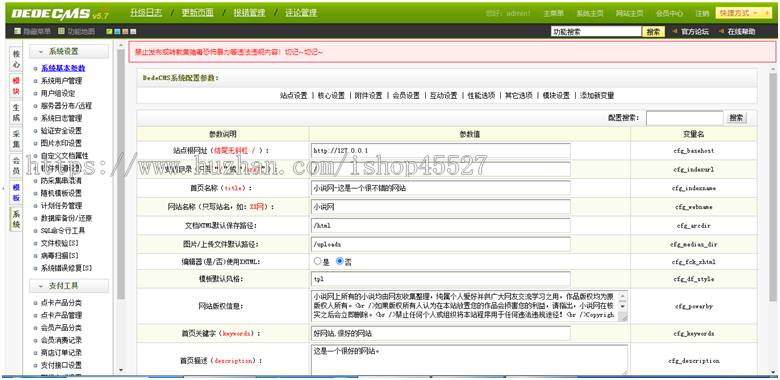Image resolution: width=780 pixels, height=380 pixels.
Task: Collapse the 系统设置 sidebar section
Action: click(x=69, y=52)
